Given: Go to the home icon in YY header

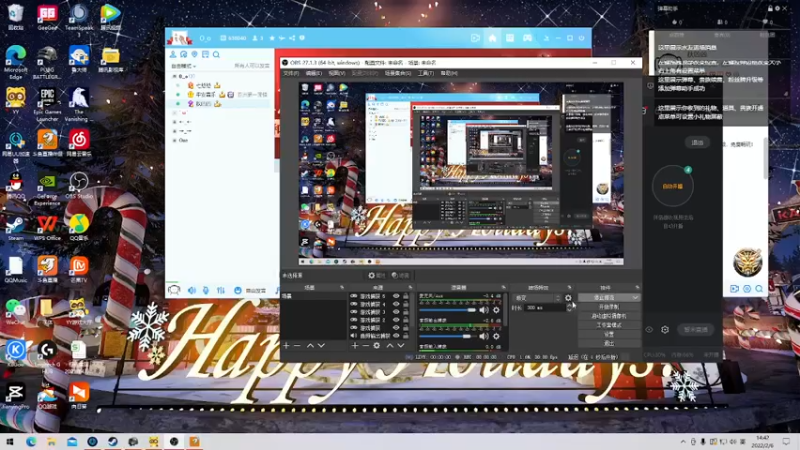Looking at the screenshot, I should point(492,38).
